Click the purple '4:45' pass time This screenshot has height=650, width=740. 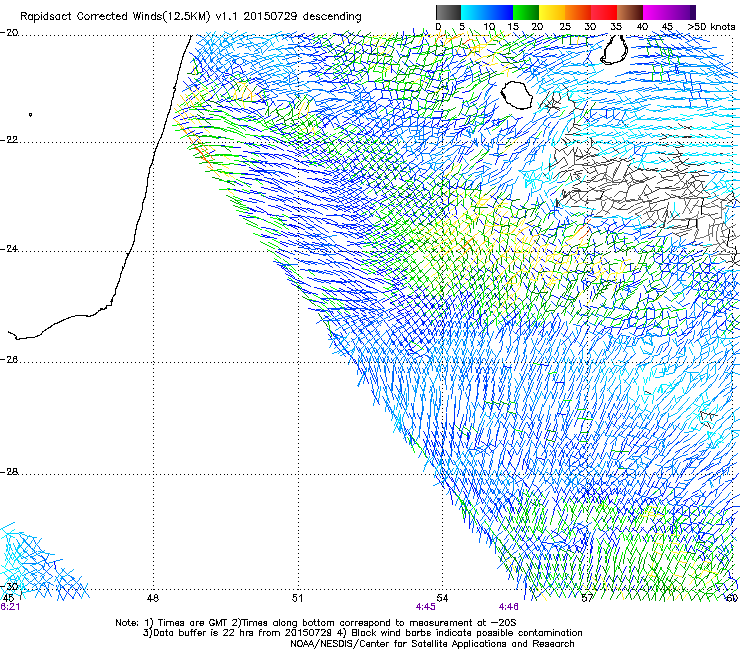click(x=426, y=607)
